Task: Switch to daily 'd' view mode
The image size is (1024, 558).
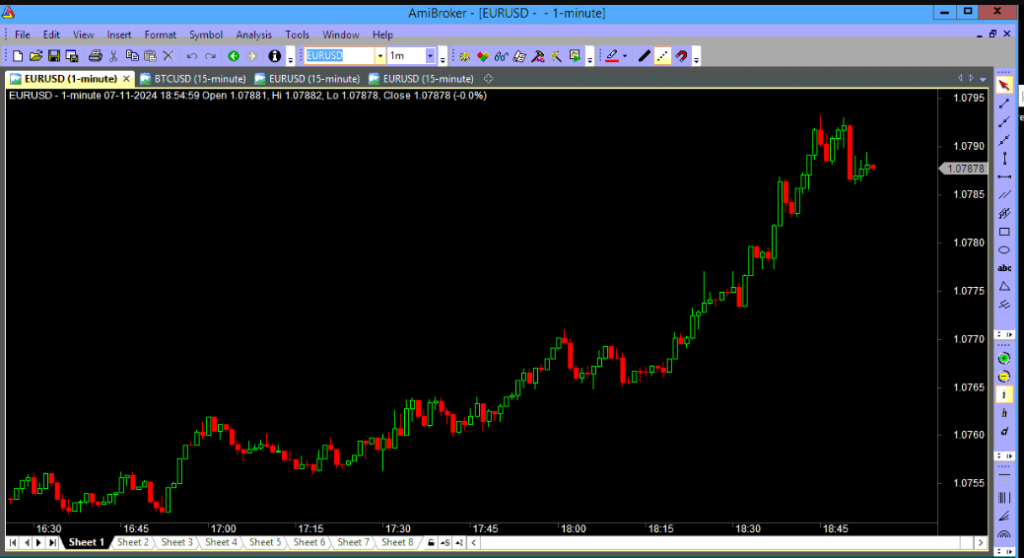Action: click(1004, 431)
